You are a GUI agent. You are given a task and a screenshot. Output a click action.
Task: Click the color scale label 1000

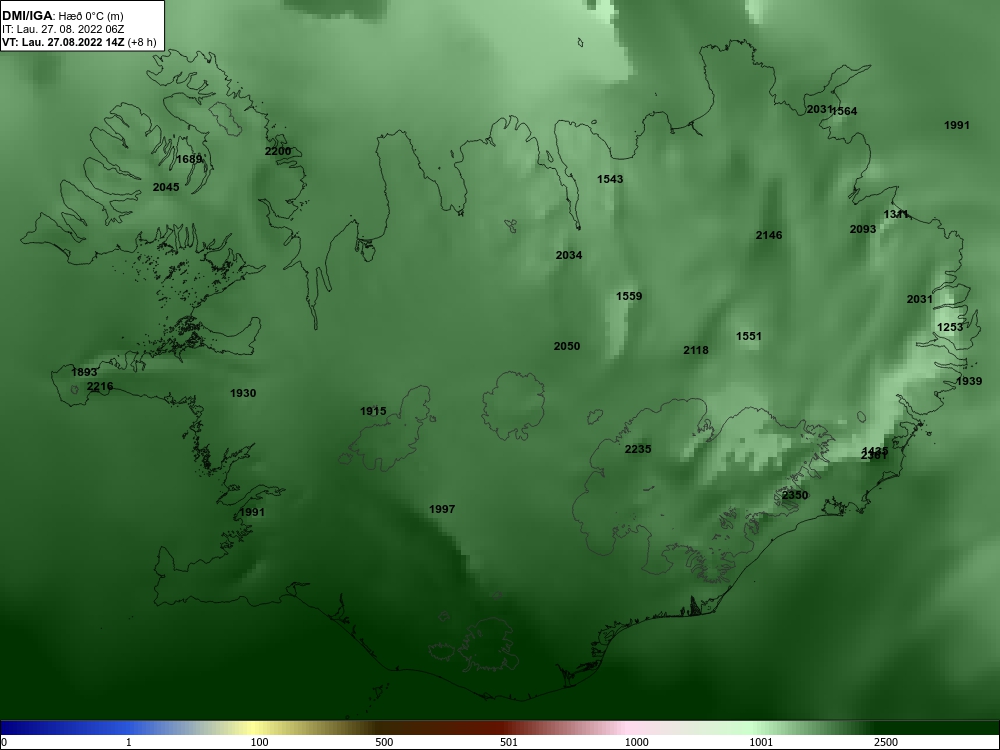pyautogui.click(x=636, y=742)
